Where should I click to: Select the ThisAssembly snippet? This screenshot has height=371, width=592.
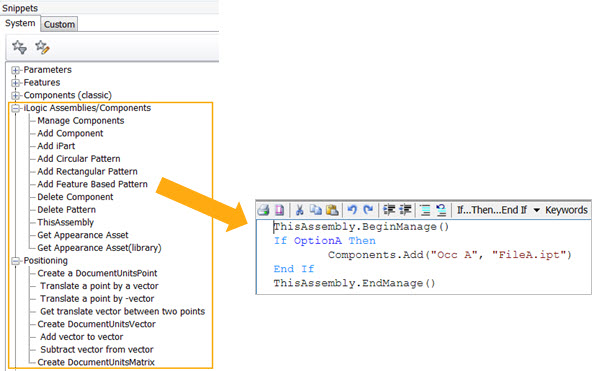tap(65, 222)
